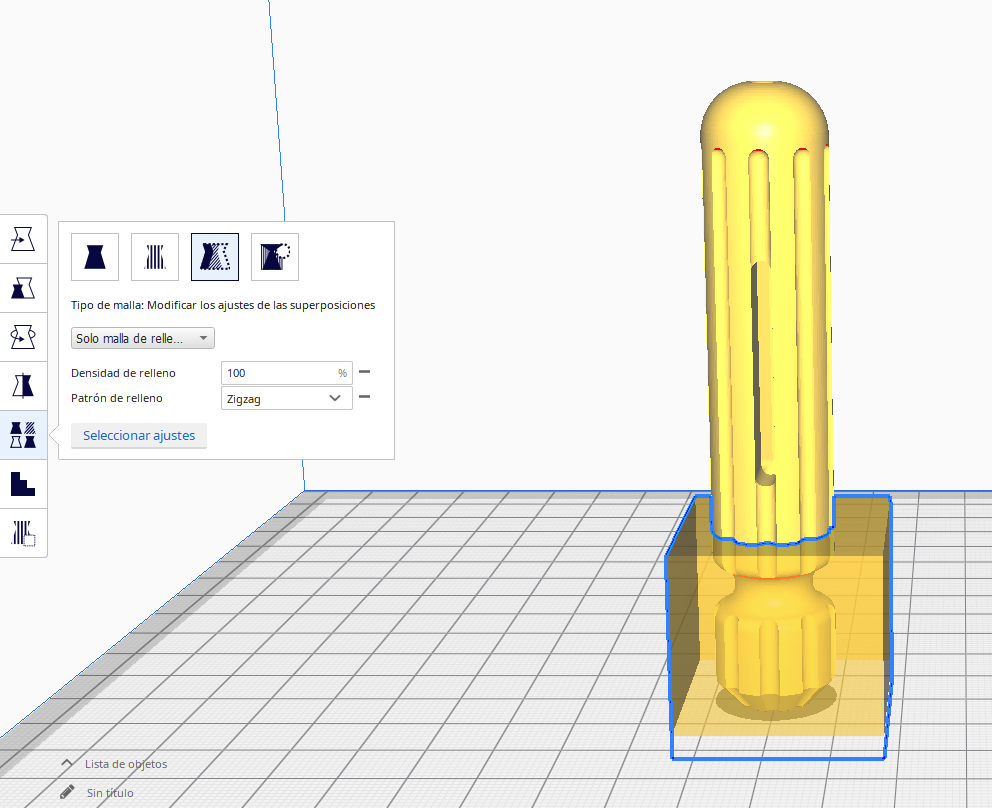Viewport: 992px width, 808px height.
Task: Click the pencil icon next to Sin título
Action: click(66, 792)
